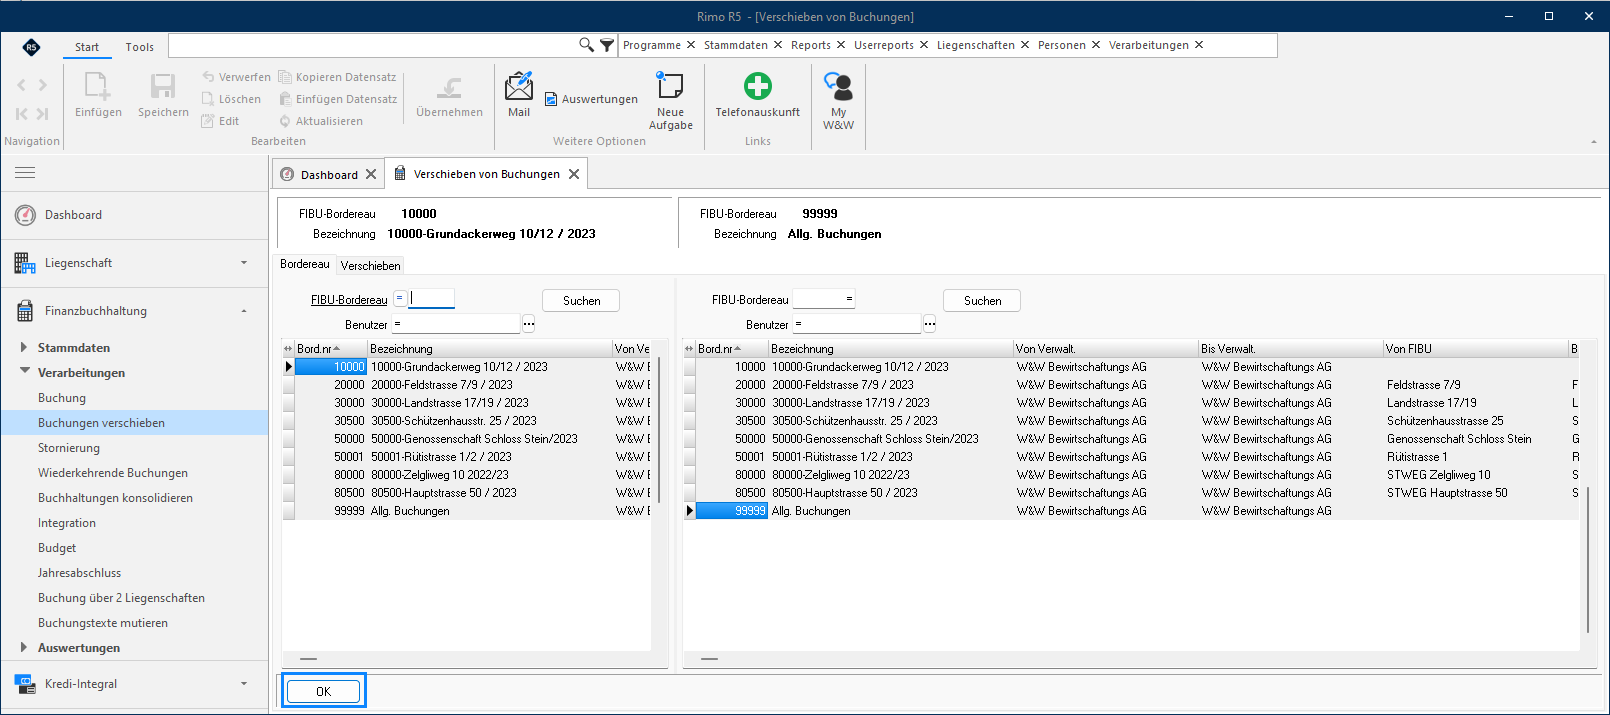This screenshot has width=1610, height=715.
Task: Click the left FIBU-Bordereau input field
Action: click(x=432, y=298)
